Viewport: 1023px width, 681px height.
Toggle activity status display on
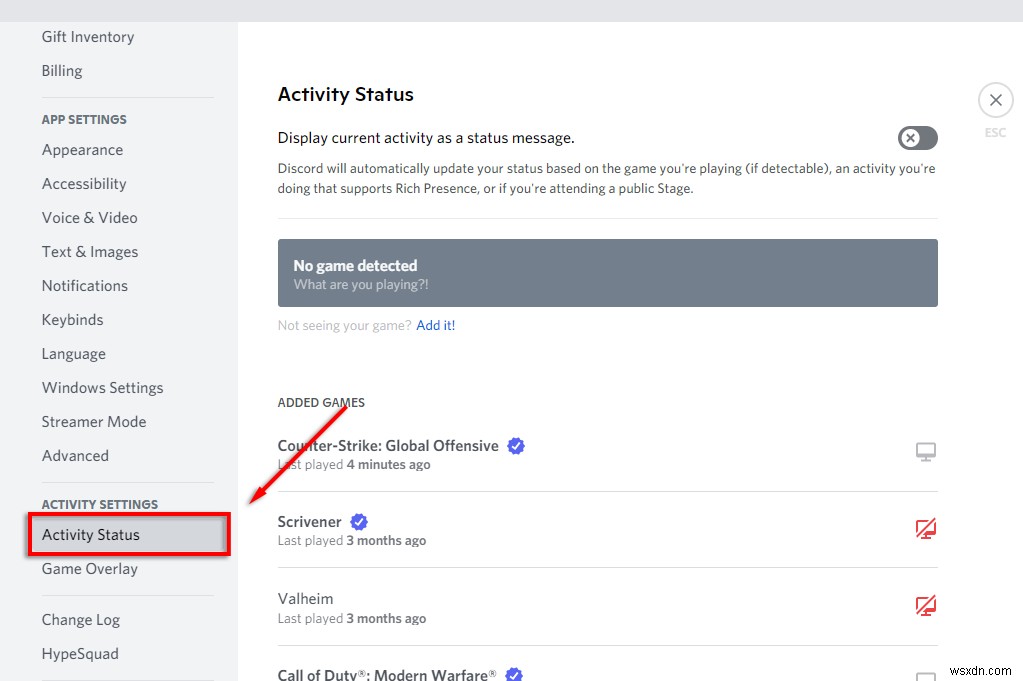click(917, 138)
